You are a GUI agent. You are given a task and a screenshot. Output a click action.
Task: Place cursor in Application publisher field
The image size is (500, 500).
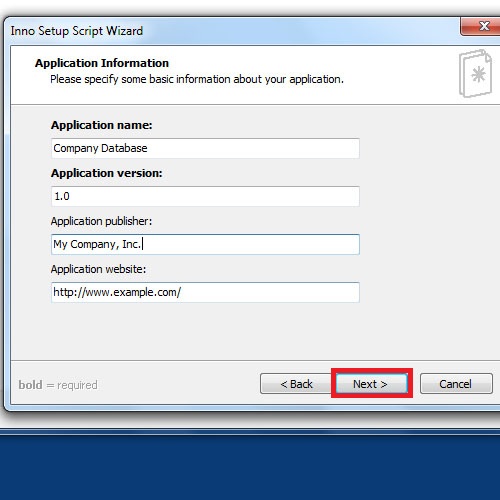tap(205, 244)
